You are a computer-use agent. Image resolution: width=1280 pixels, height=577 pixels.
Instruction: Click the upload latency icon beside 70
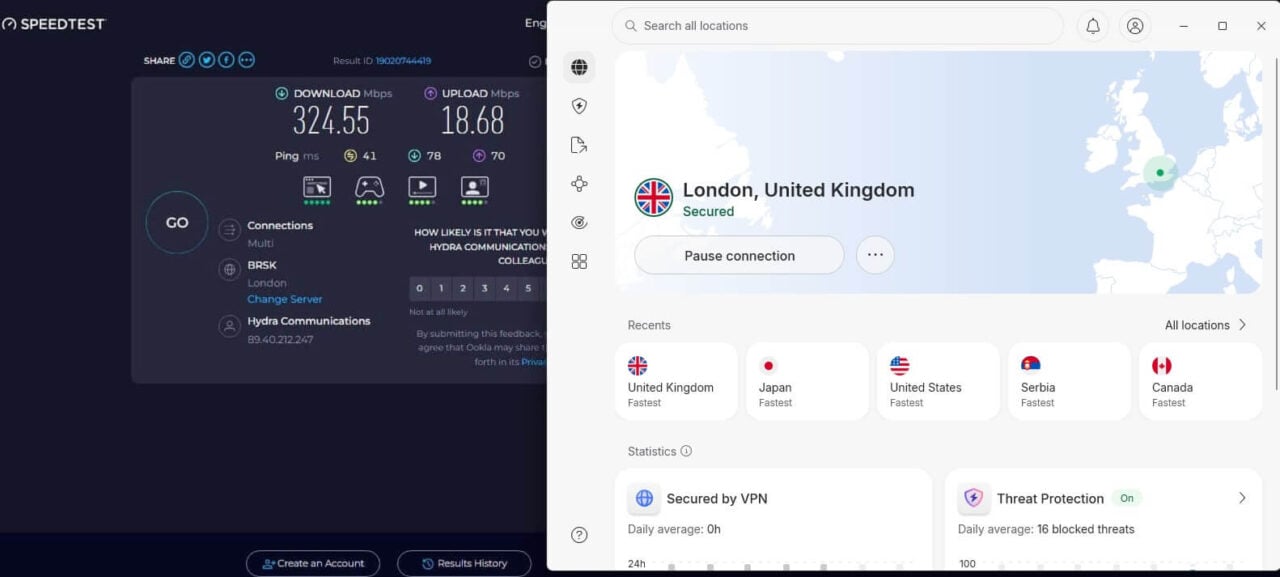pos(478,156)
